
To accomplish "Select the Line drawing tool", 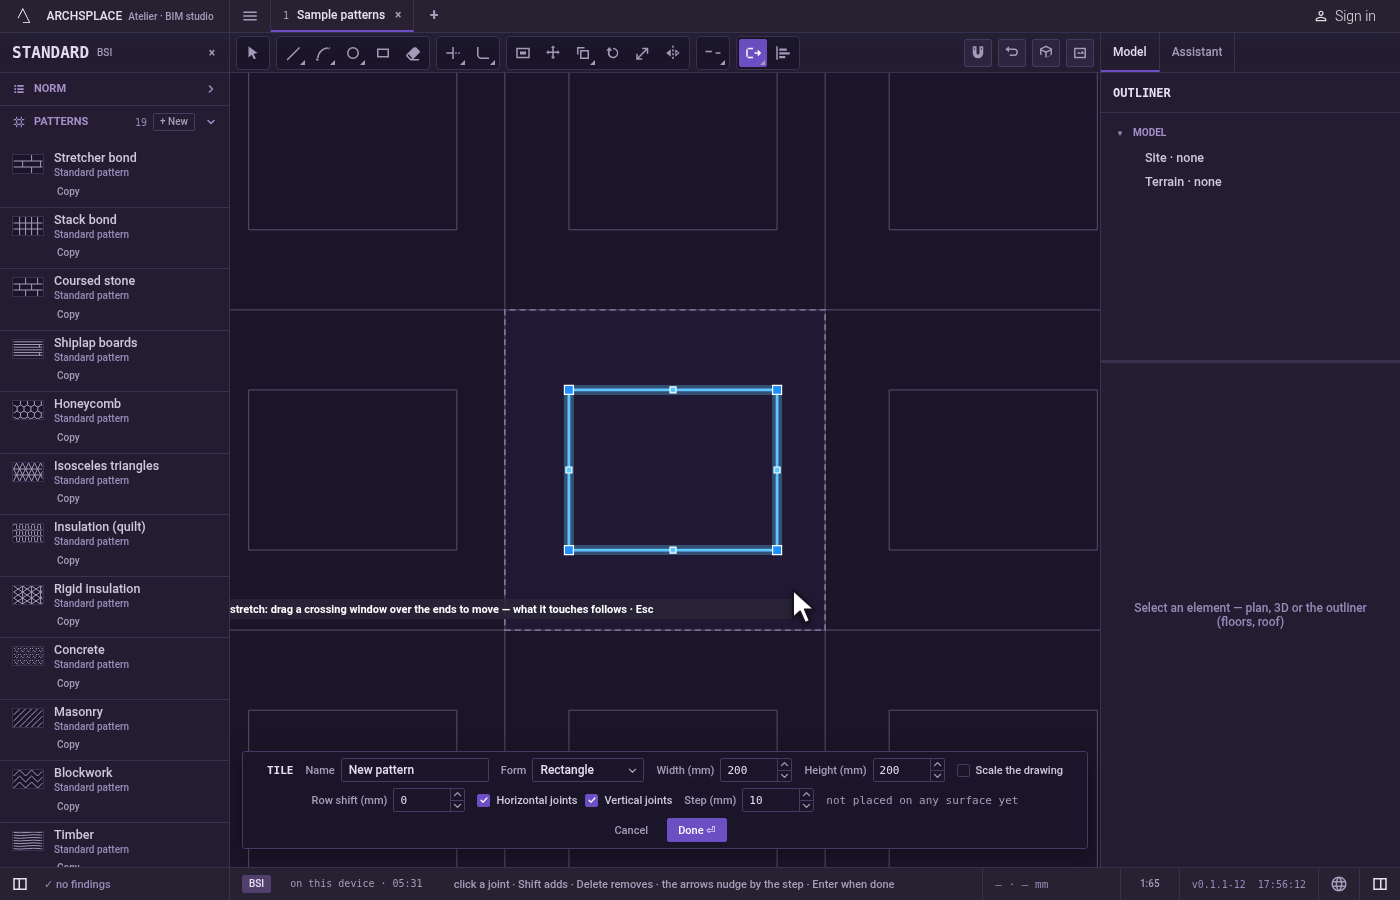I will [x=293, y=53].
